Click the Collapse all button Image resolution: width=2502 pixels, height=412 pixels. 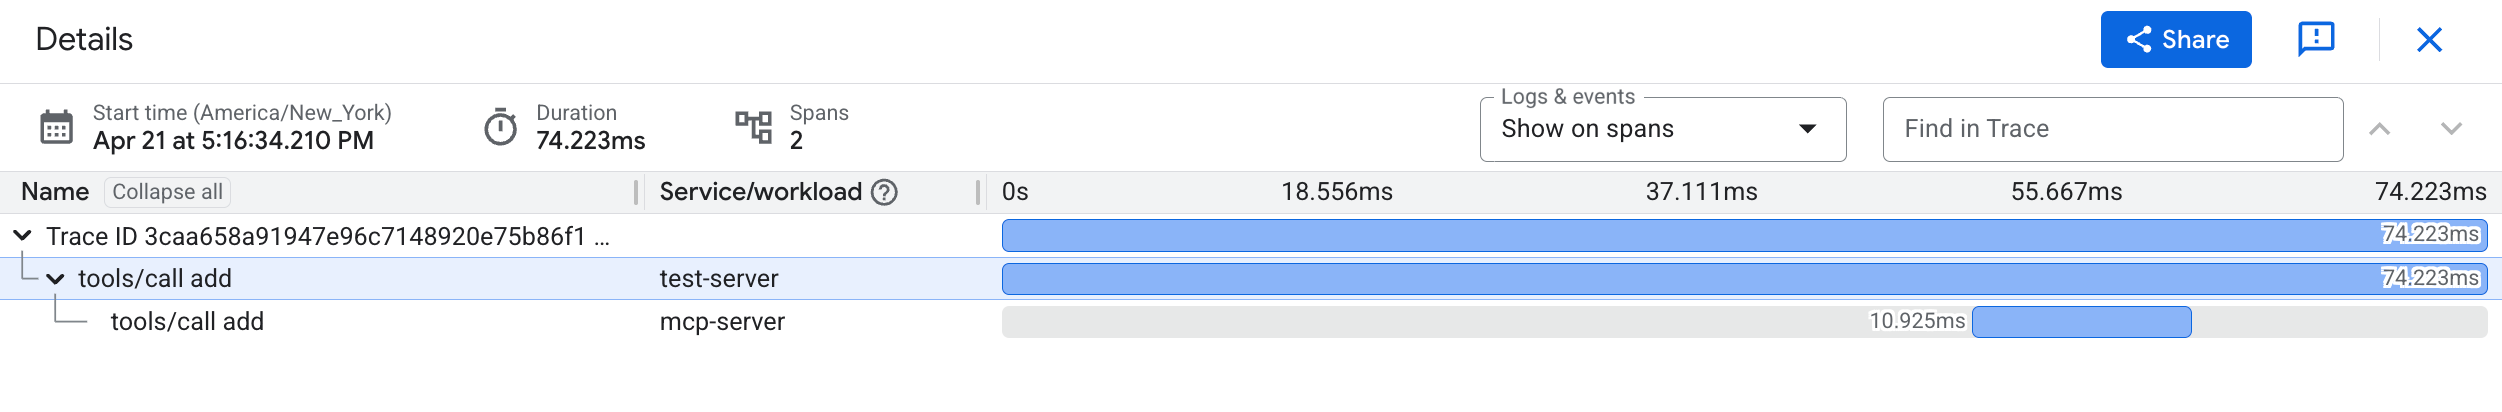167,192
